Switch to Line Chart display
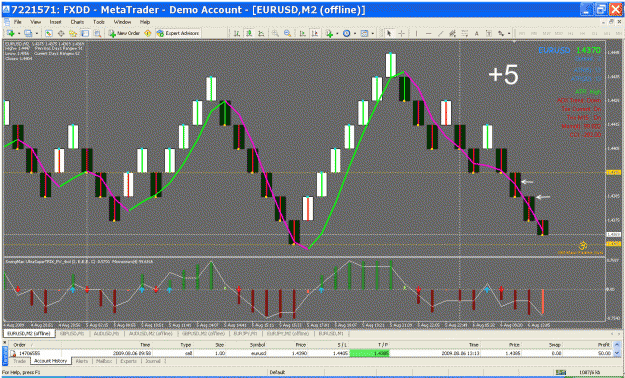Image resolution: width=625 pixels, height=378 pixels. 261,33
